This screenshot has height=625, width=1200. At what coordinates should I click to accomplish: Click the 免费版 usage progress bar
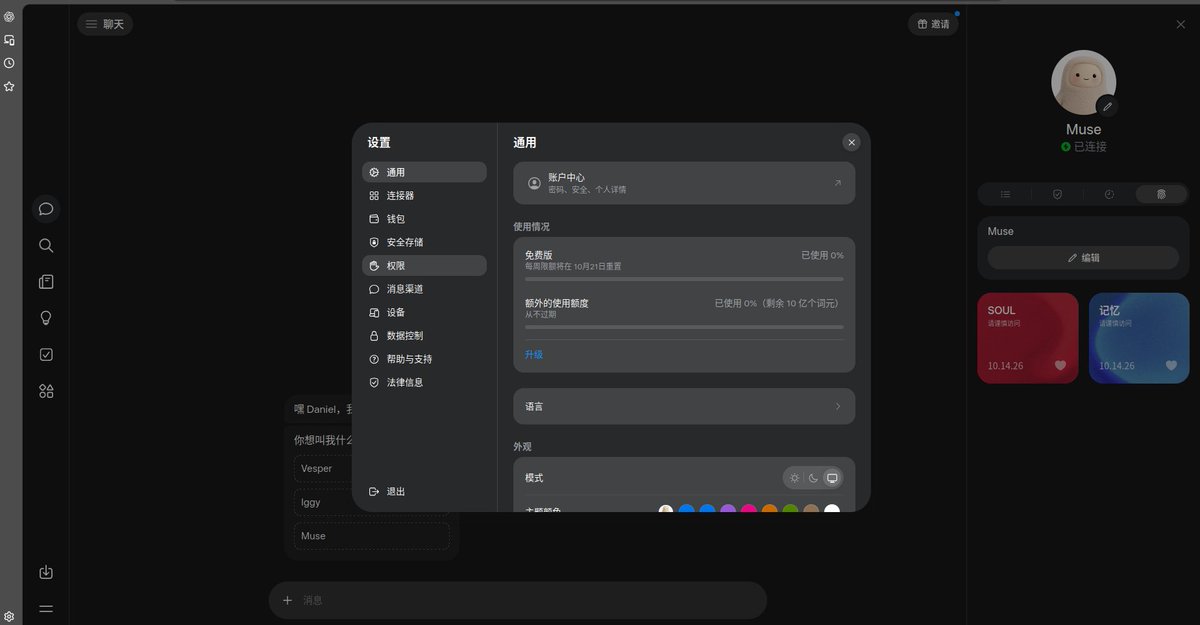(684, 279)
